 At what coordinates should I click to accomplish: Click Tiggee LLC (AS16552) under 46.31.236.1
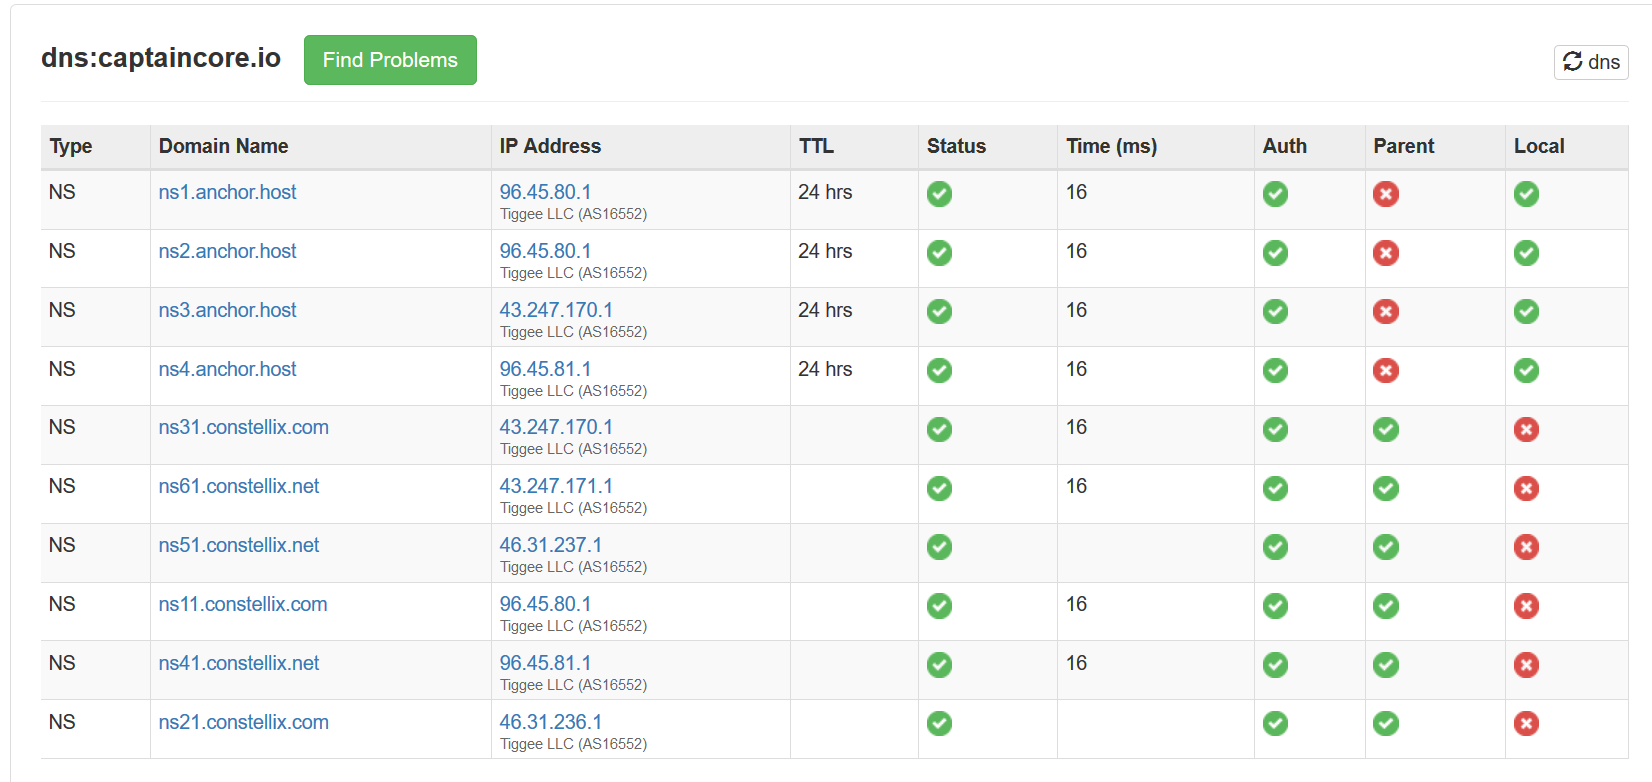573,744
